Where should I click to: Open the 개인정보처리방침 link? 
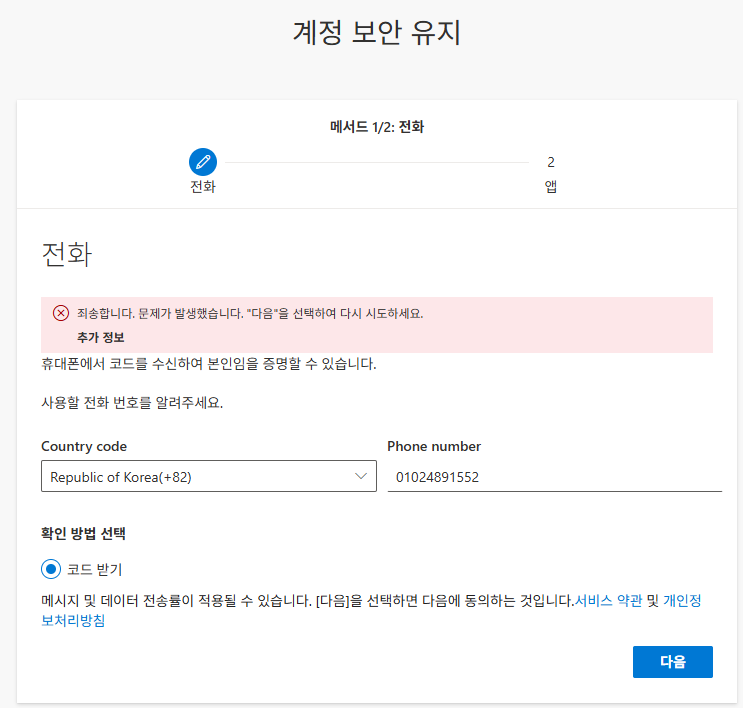tap(682, 601)
